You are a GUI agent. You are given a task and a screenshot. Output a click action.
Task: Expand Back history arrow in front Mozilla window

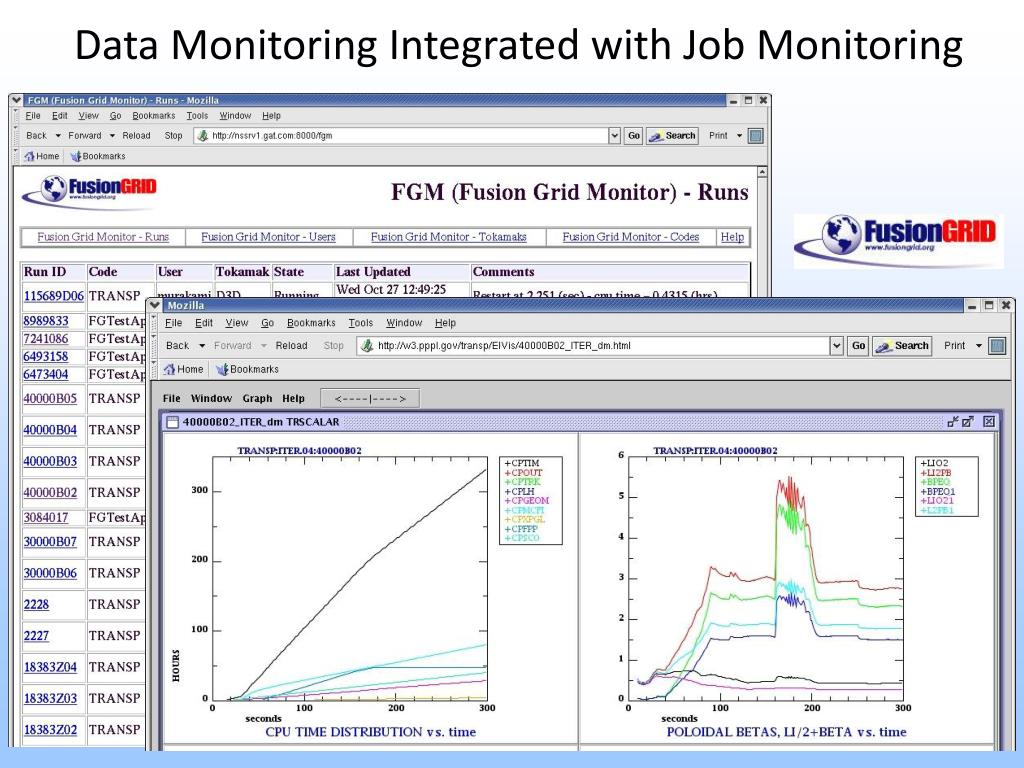202,345
